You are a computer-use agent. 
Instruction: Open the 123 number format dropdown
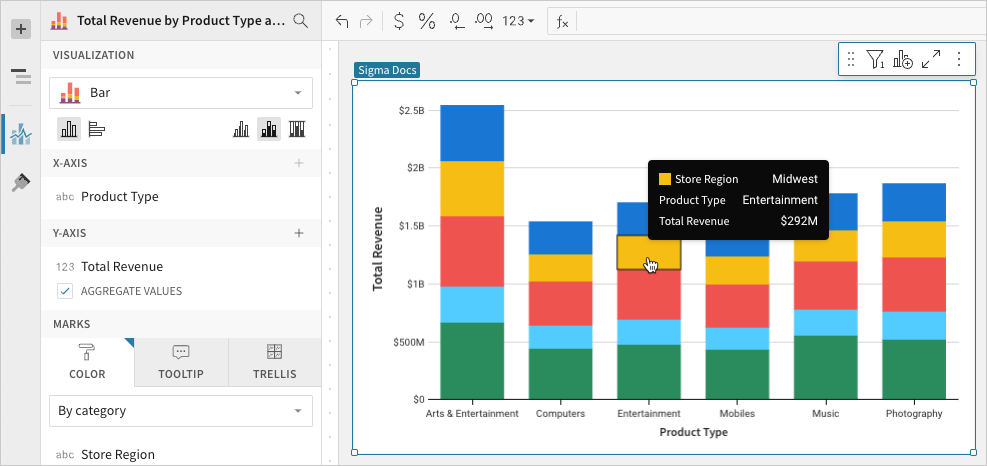click(x=517, y=21)
